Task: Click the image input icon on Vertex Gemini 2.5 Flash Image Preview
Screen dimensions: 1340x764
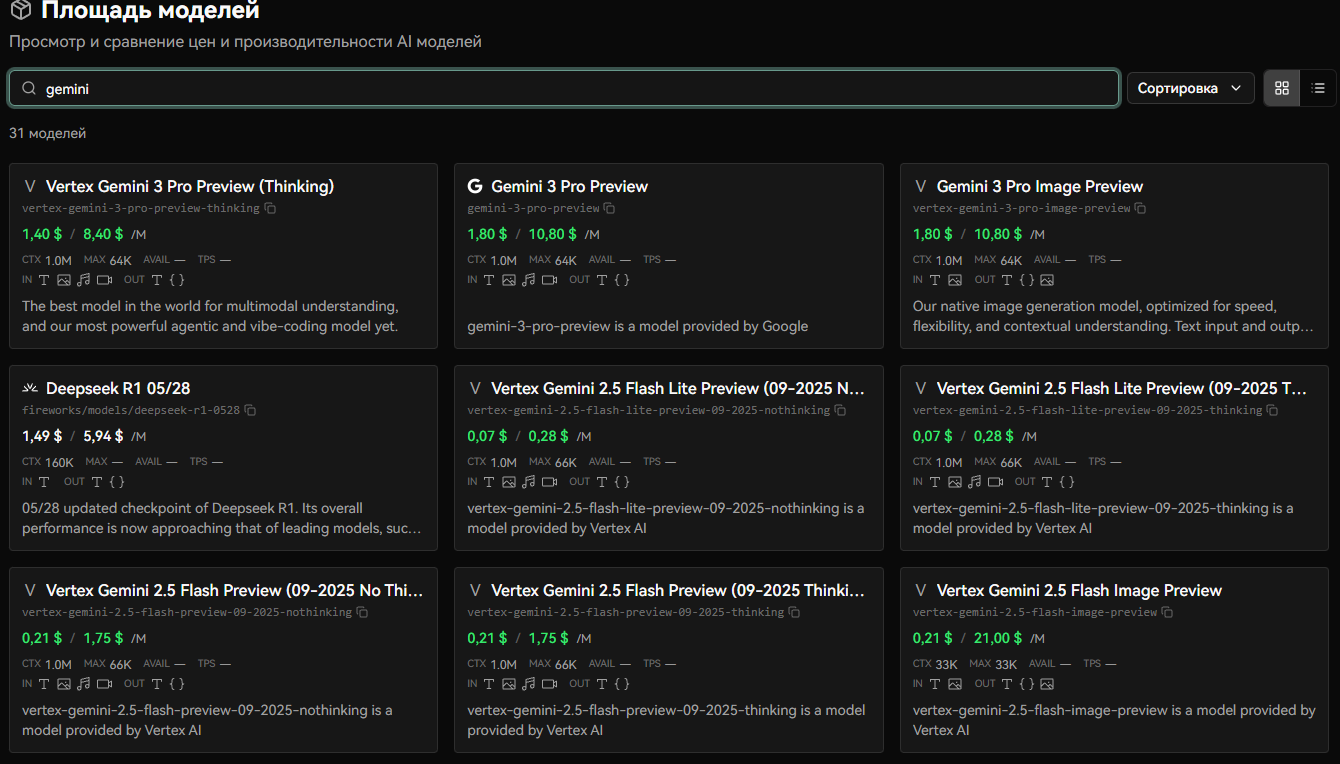Action: (x=955, y=684)
